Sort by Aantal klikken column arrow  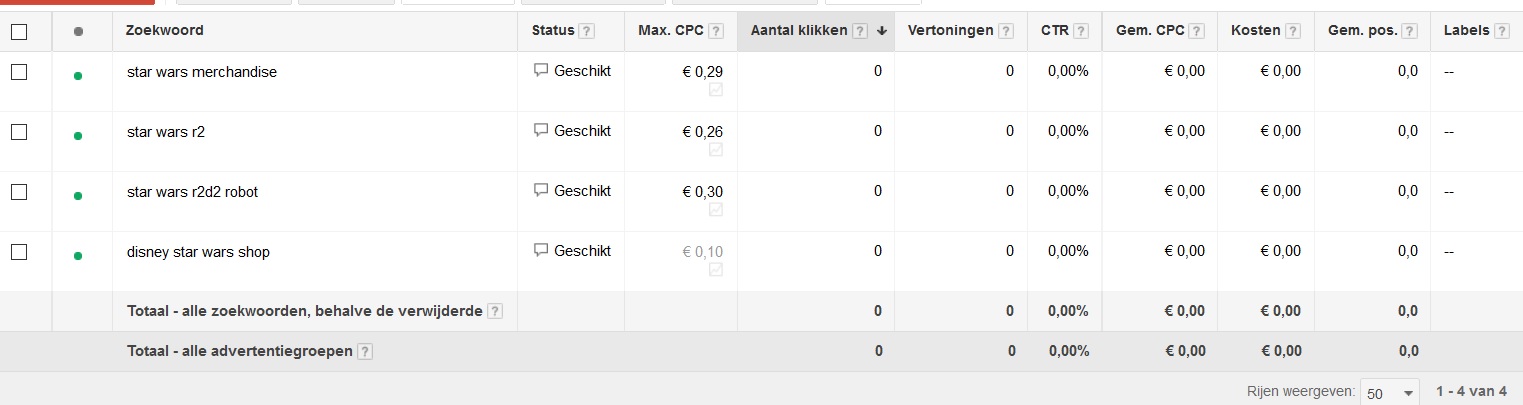882,31
